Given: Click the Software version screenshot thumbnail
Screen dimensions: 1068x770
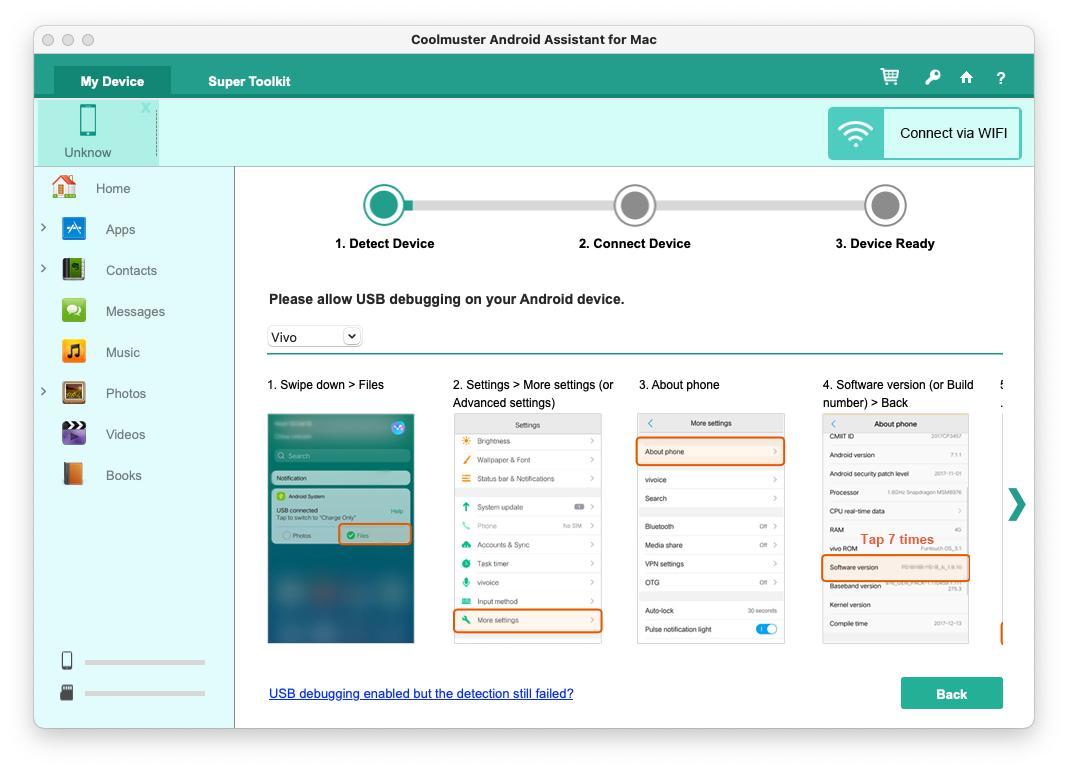Looking at the screenshot, I should click(896, 528).
